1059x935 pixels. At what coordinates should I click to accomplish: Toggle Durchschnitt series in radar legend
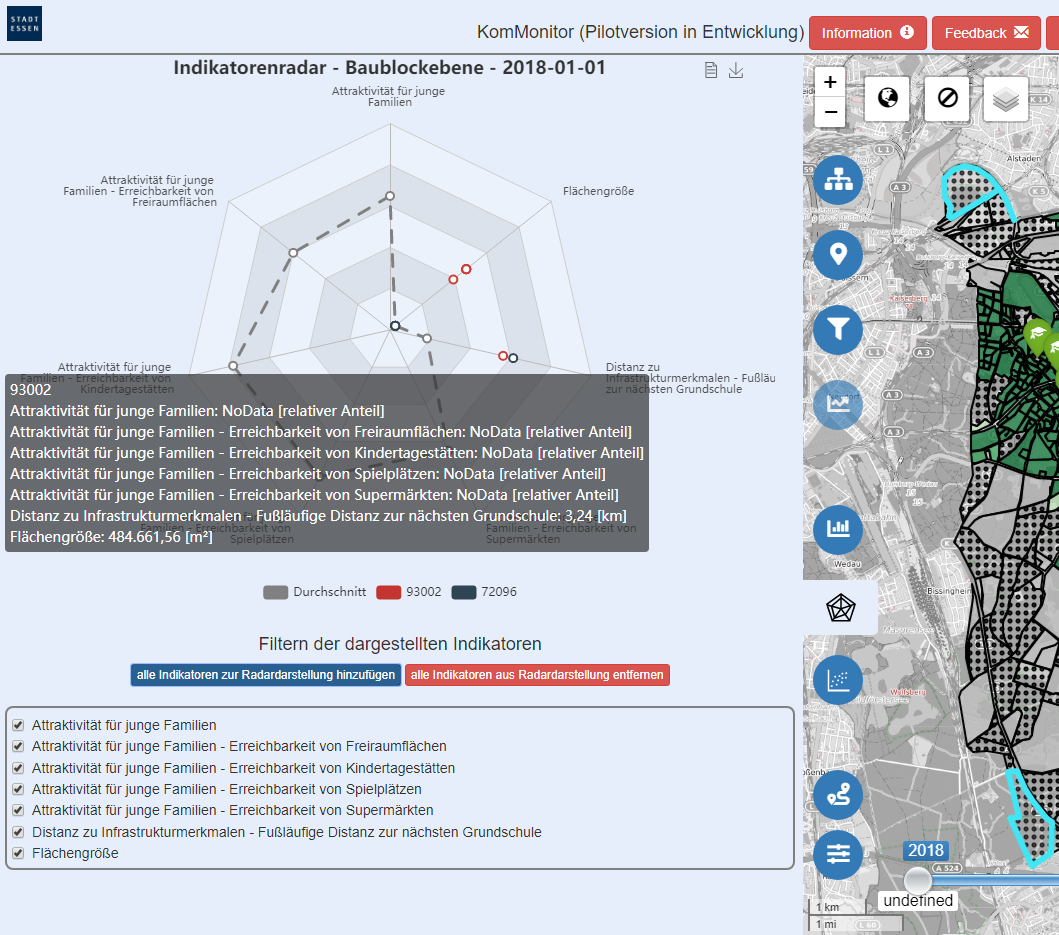pyautogui.click(x=315, y=592)
